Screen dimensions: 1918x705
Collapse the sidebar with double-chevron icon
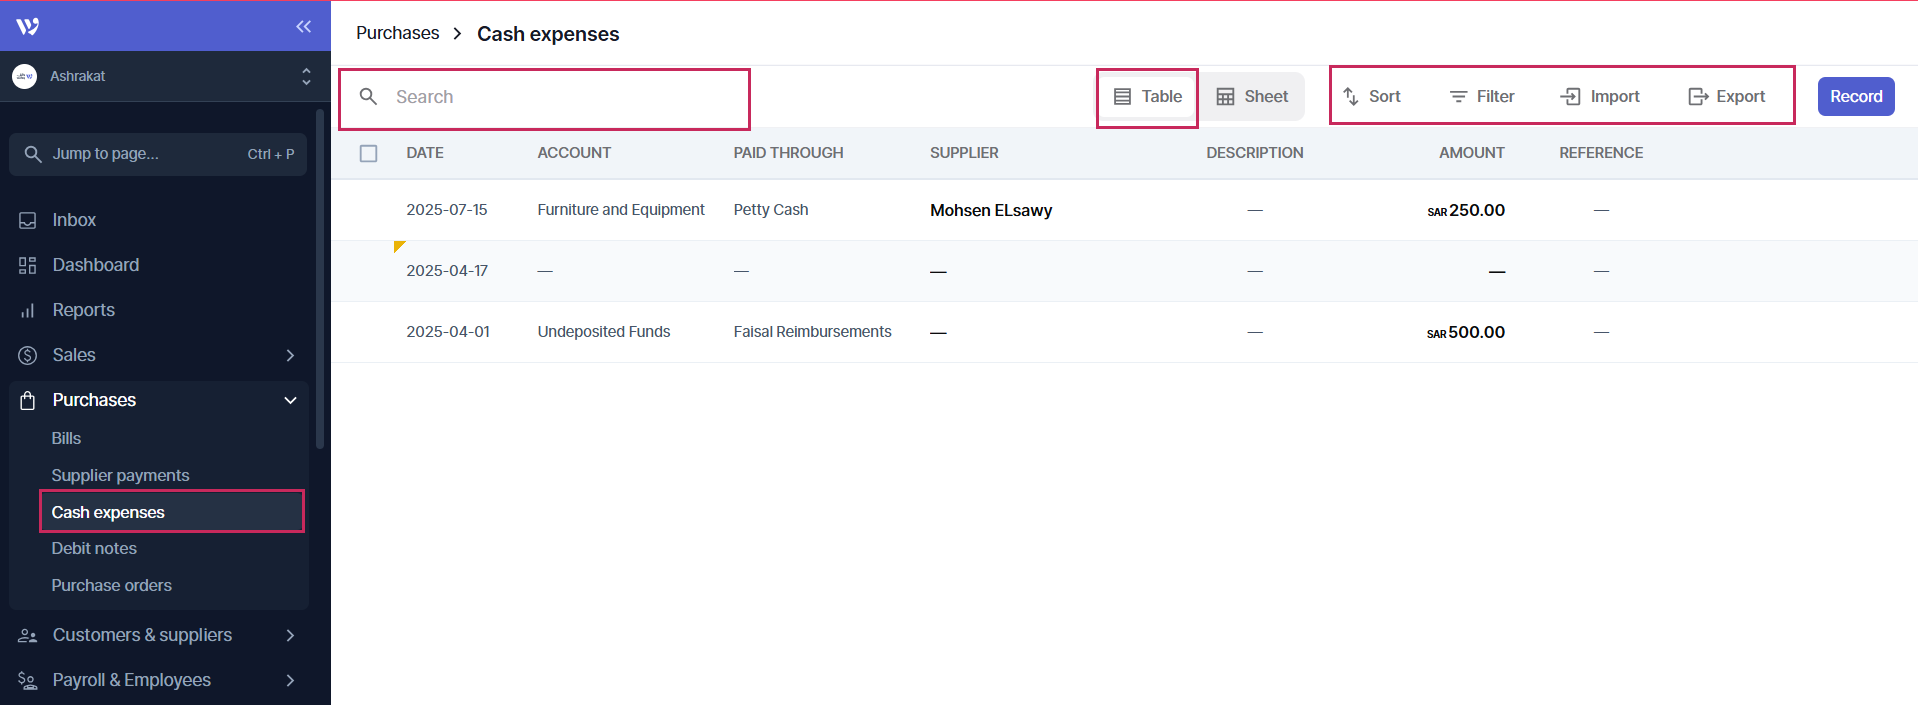(303, 27)
